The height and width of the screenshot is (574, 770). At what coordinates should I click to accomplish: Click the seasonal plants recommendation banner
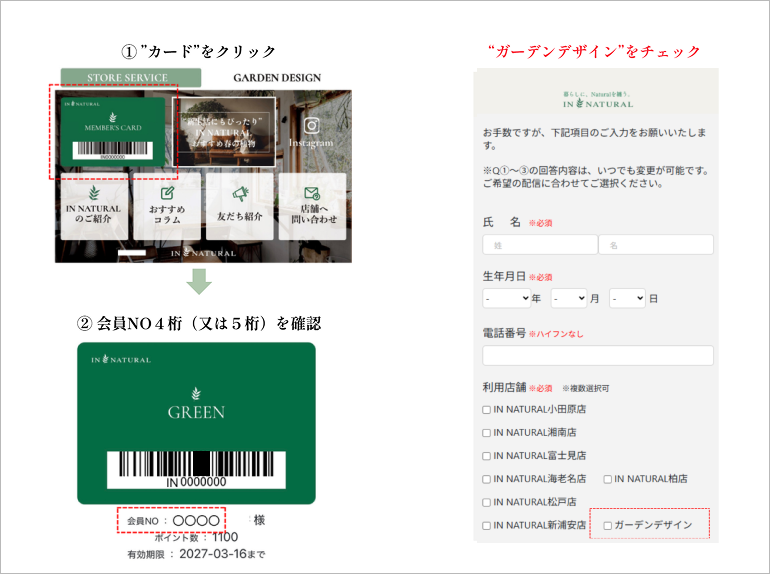(226, 130)
